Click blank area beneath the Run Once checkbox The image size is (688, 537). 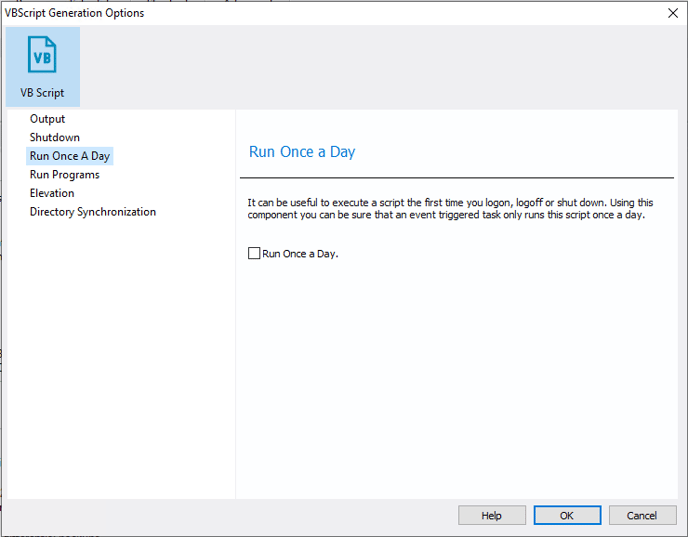(456, 373)
